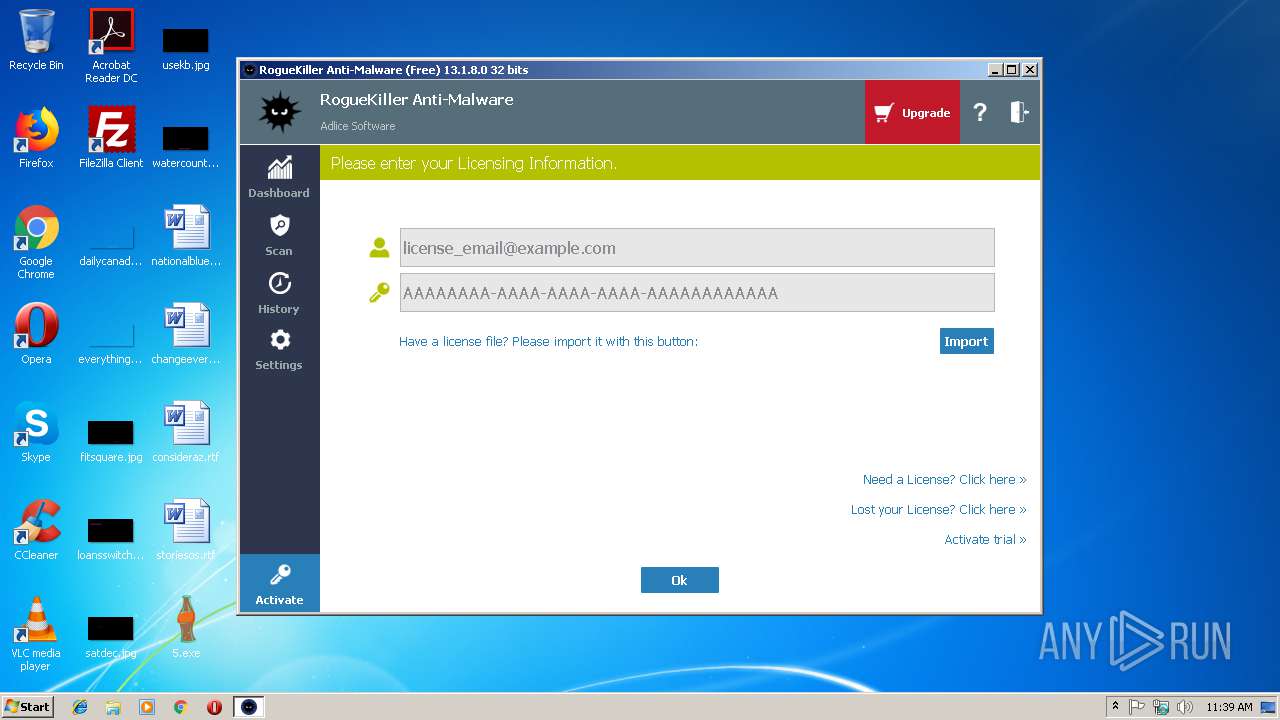
Task: Follow the 'Lost your License? Click here' link
Action: (938, 510)
